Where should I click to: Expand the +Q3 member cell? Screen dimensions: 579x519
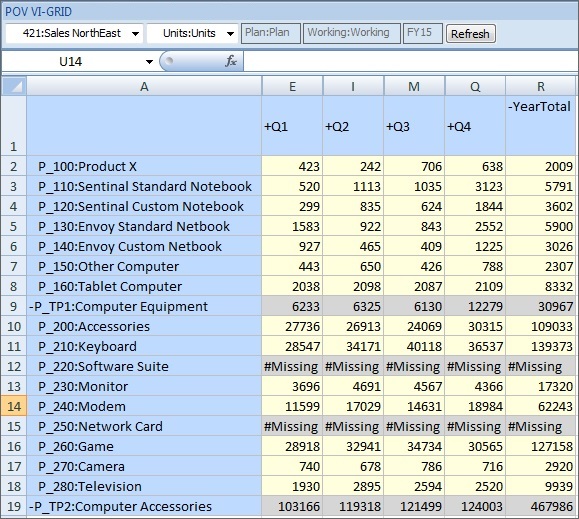click(414, 126)
